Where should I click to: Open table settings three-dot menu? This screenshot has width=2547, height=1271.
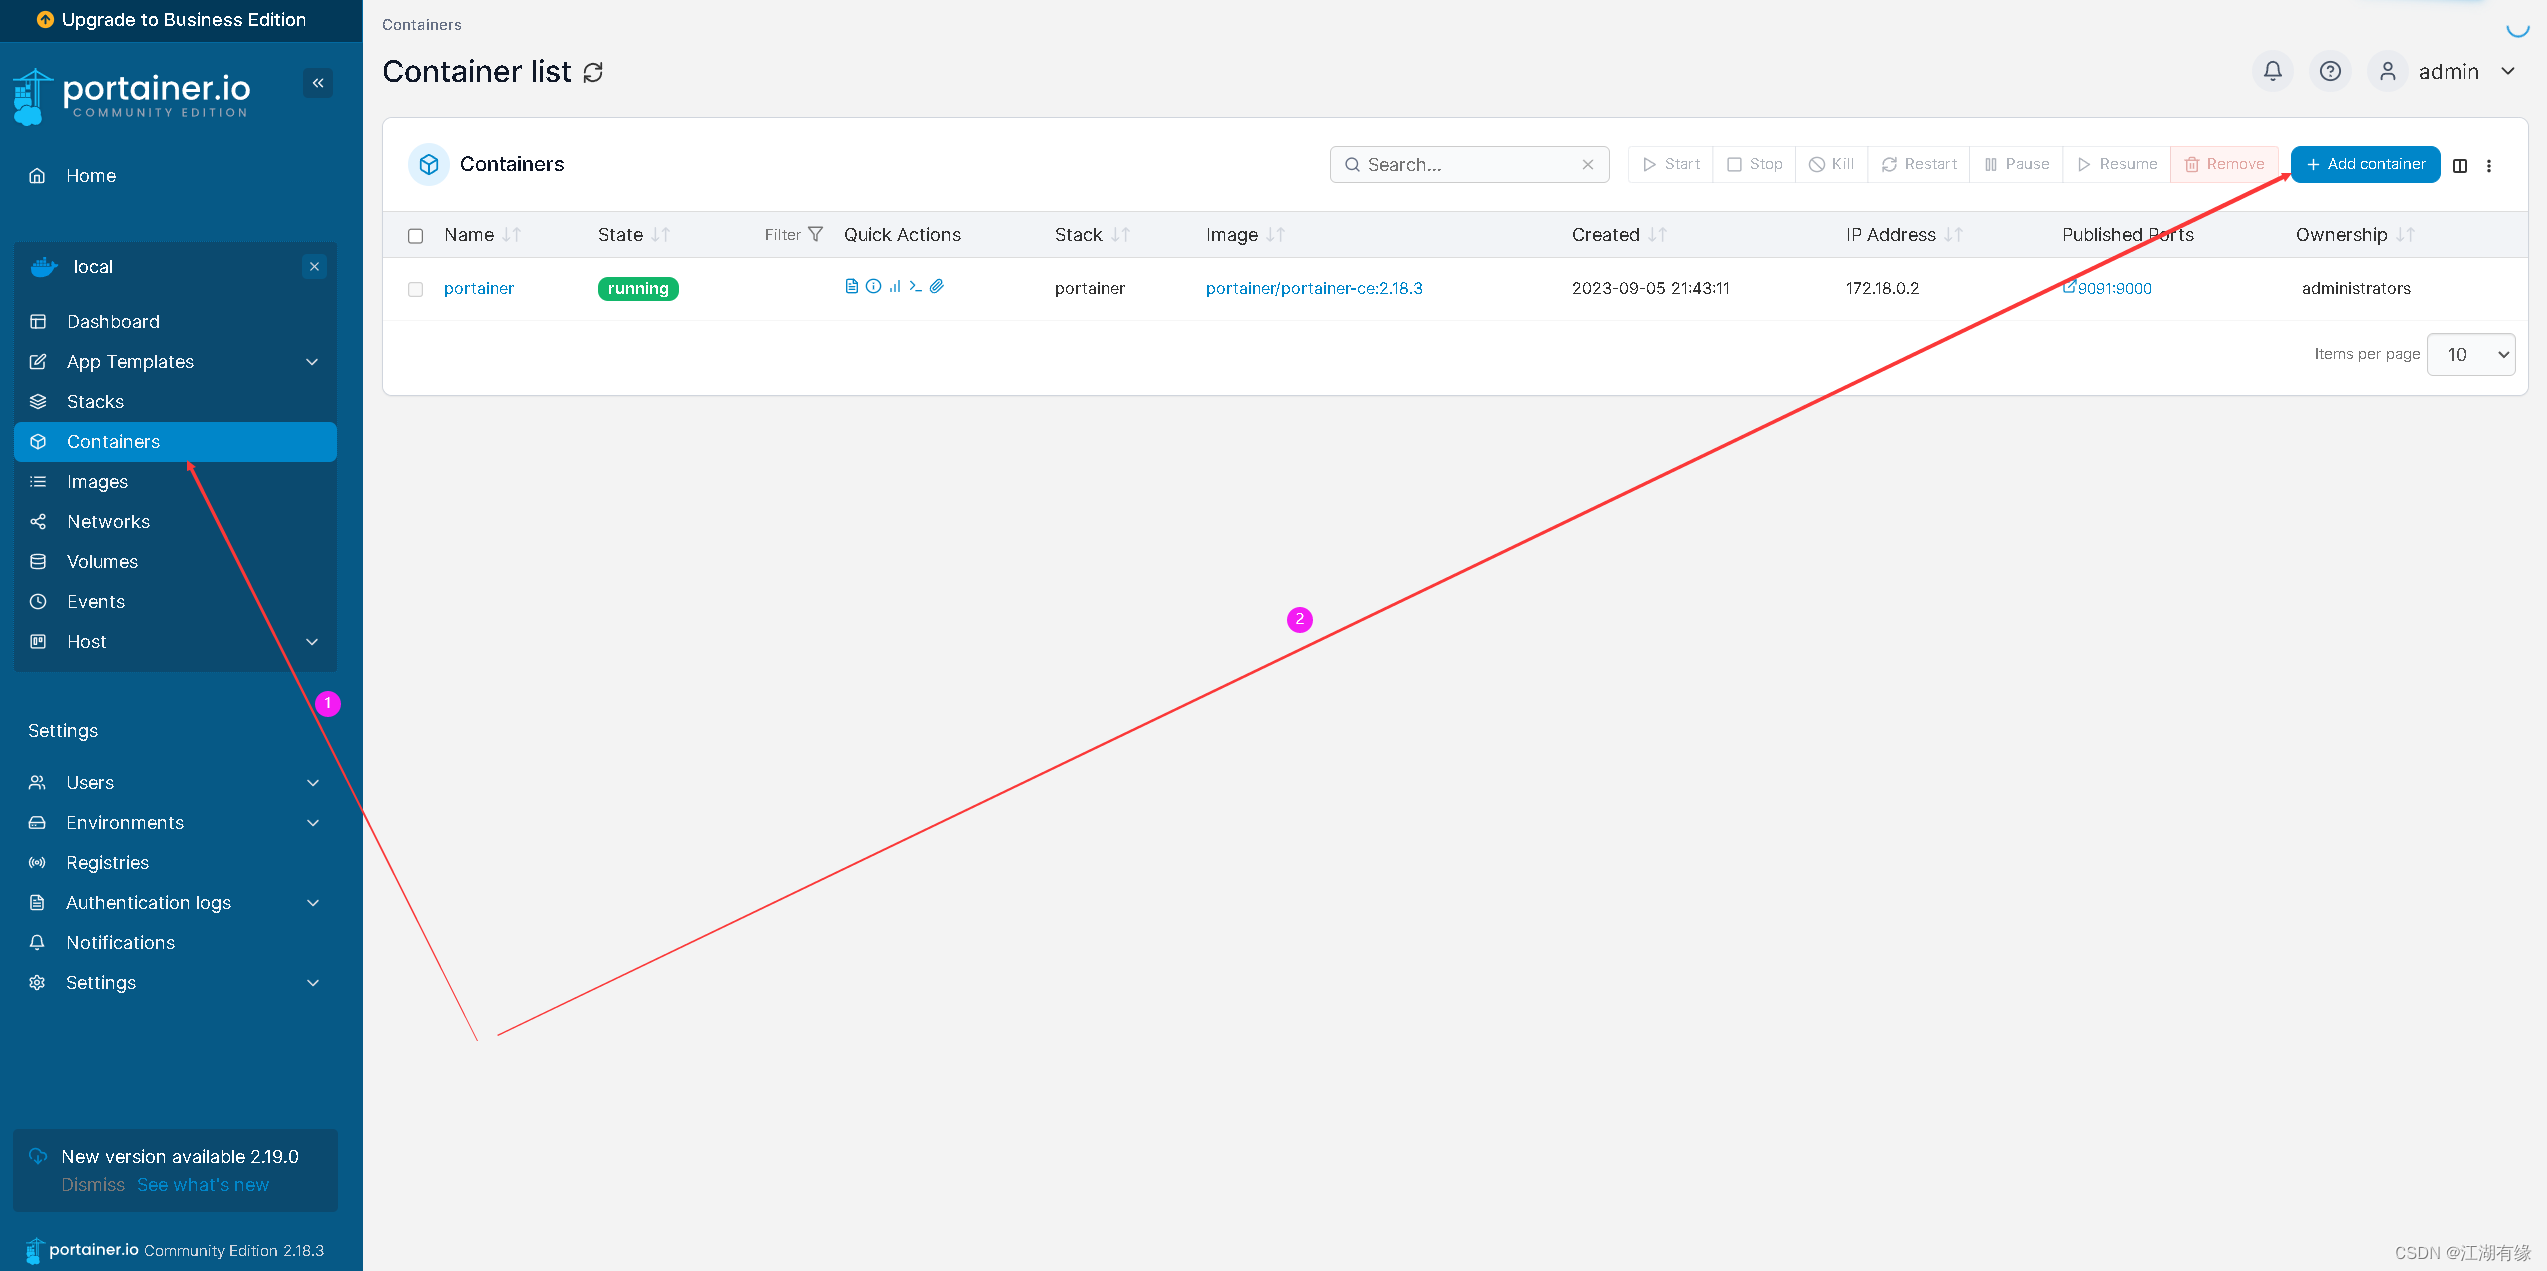2489,166
